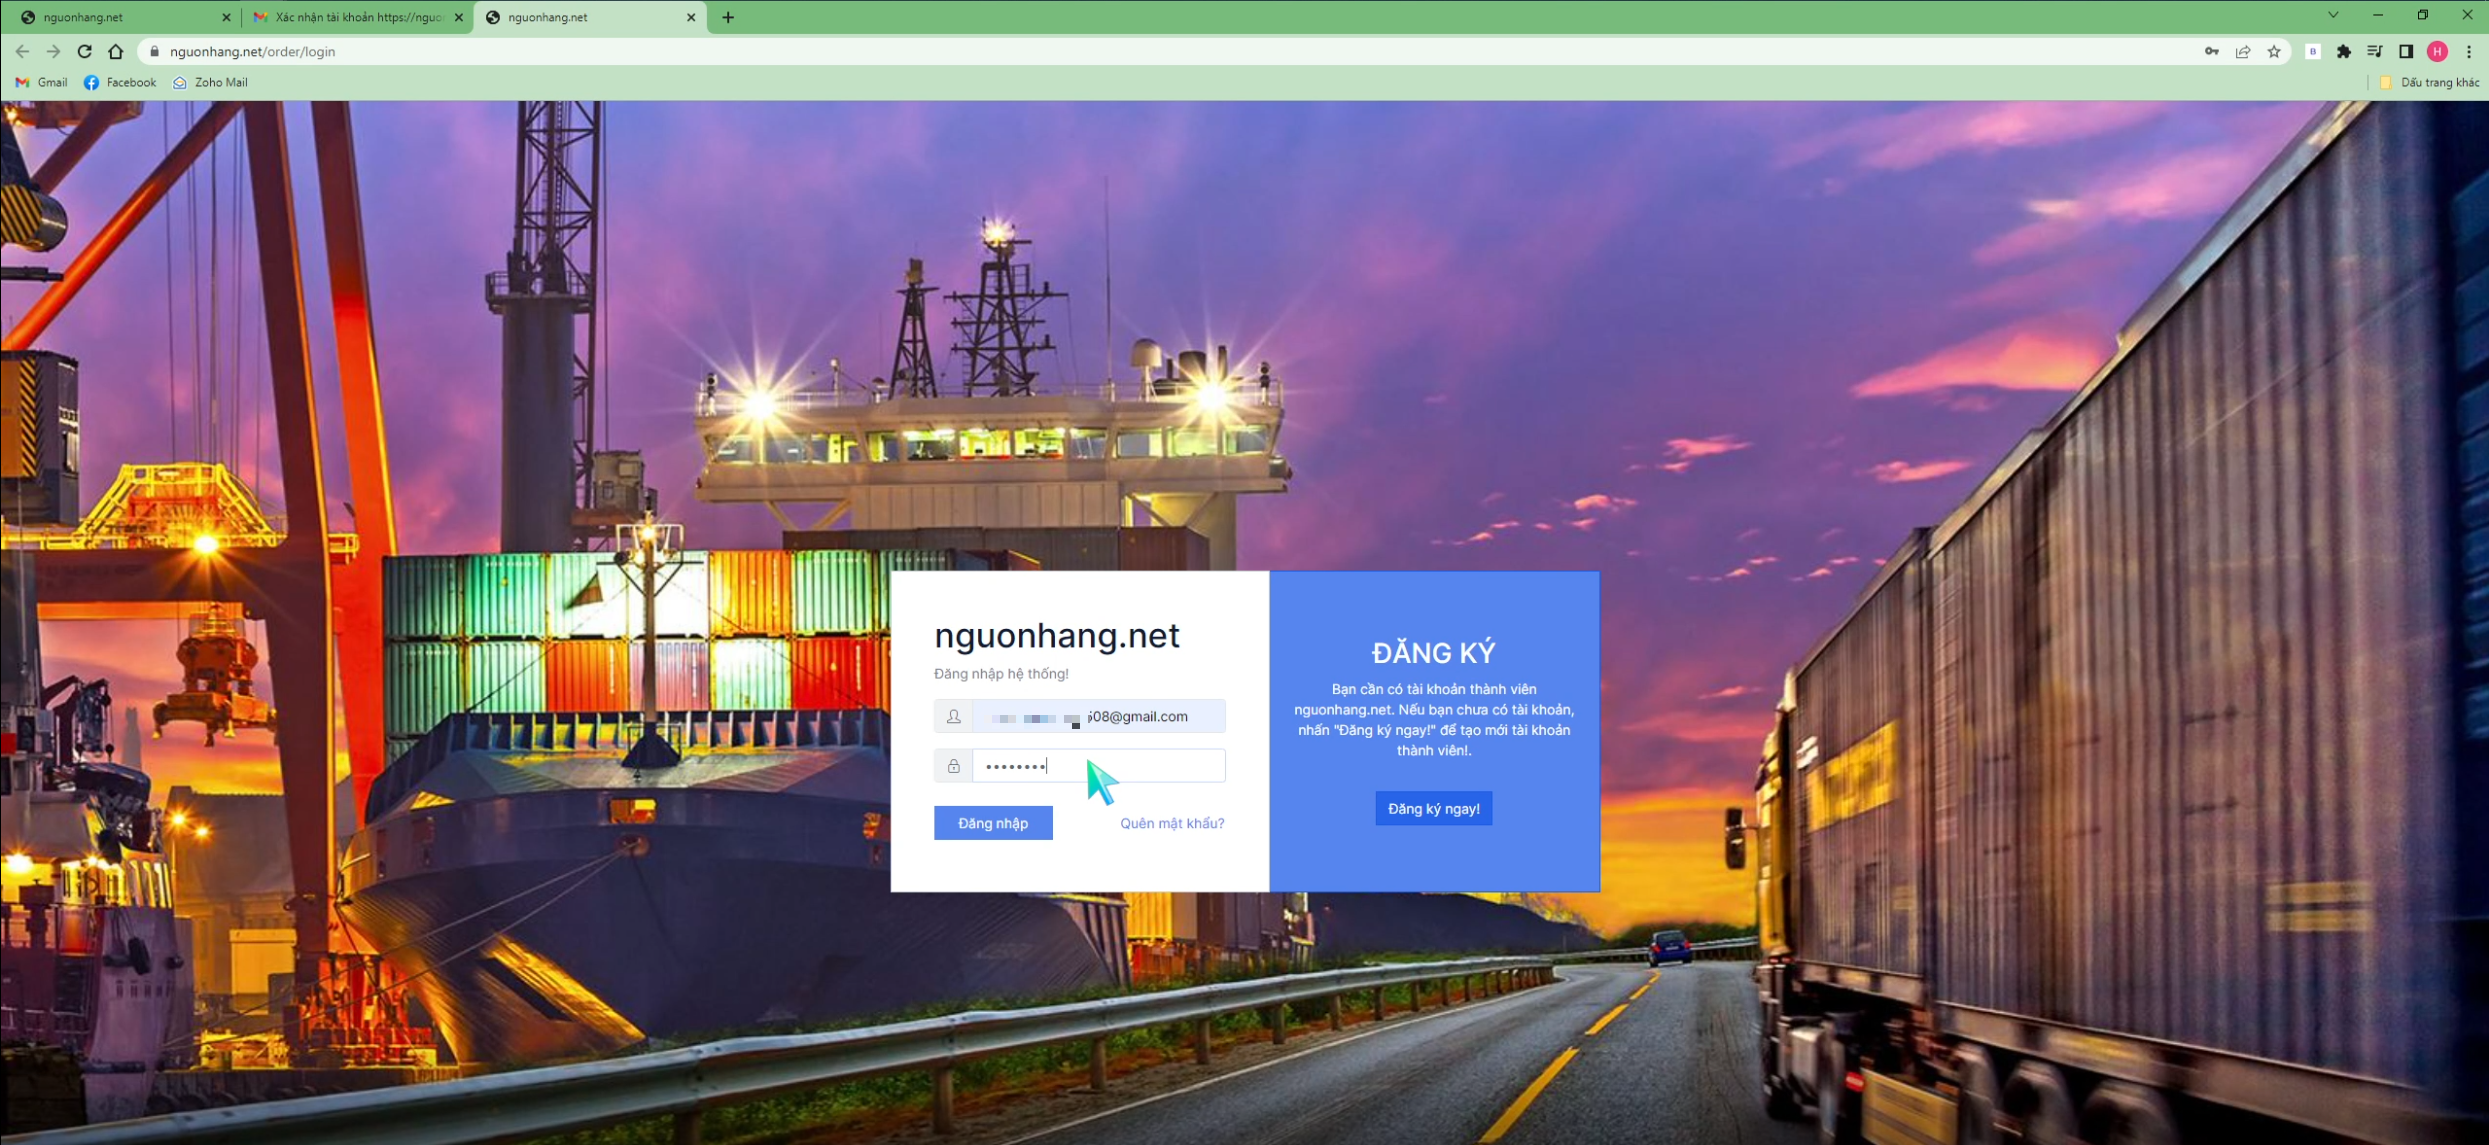Click the Đăng ký ngay! button
2489x1145 pixels.
[x=1432, y=808]
